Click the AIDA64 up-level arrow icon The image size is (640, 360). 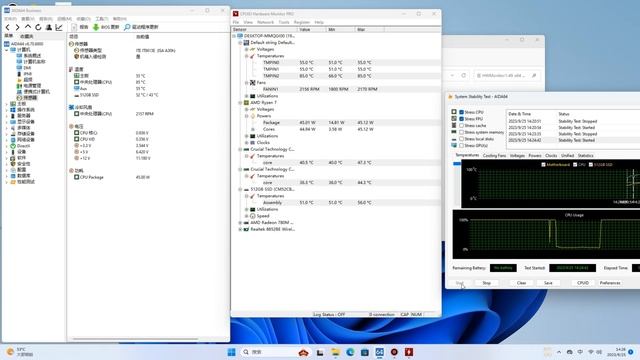click(28, 27)
